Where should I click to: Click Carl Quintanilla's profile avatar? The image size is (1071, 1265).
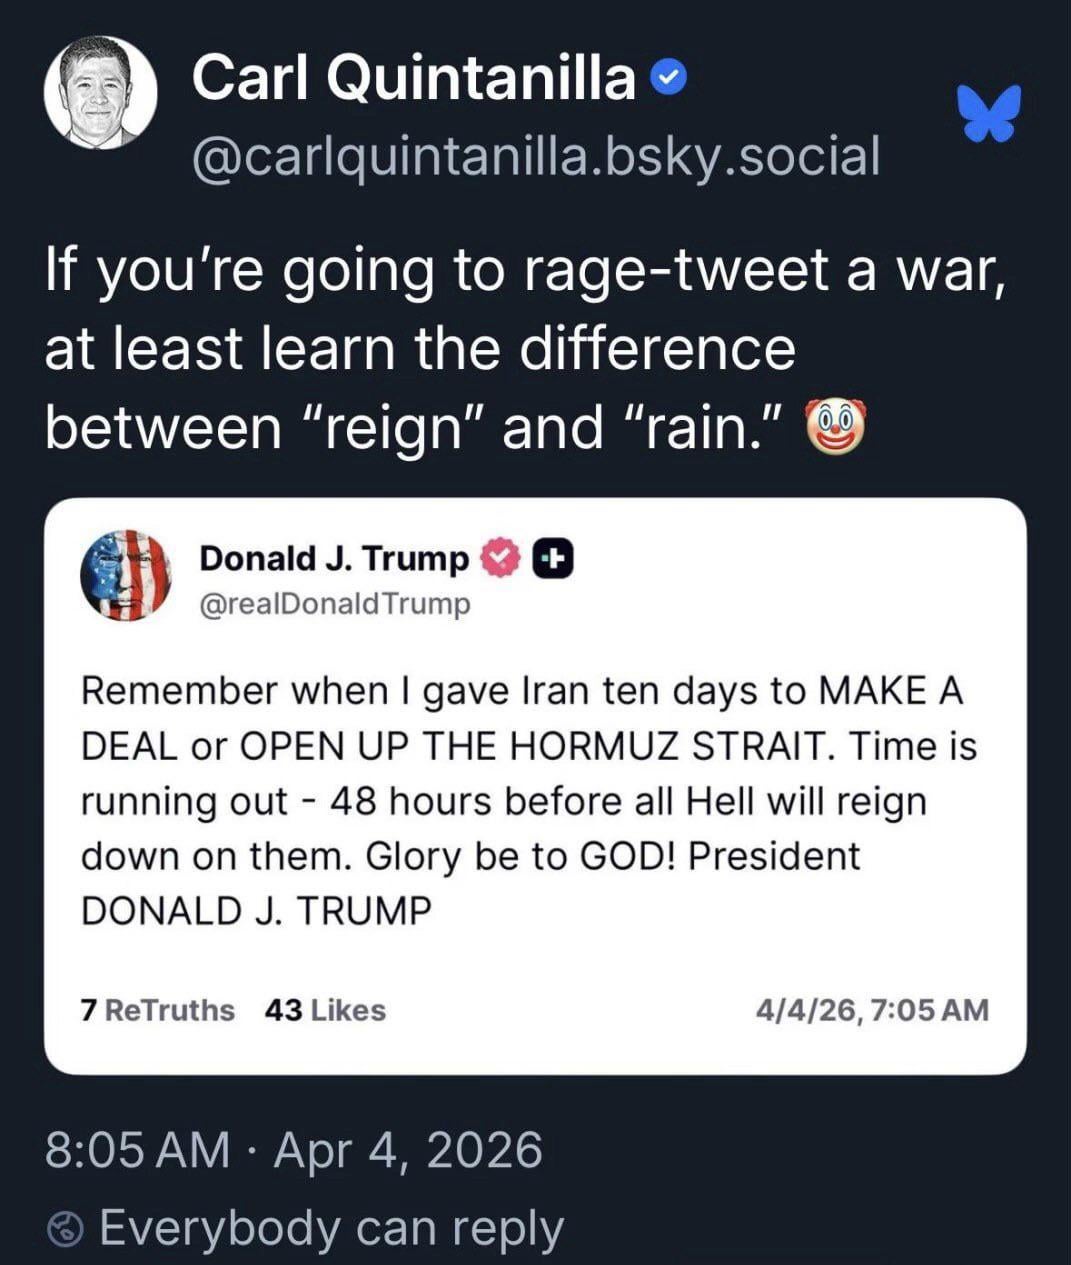tap(100, 92)
